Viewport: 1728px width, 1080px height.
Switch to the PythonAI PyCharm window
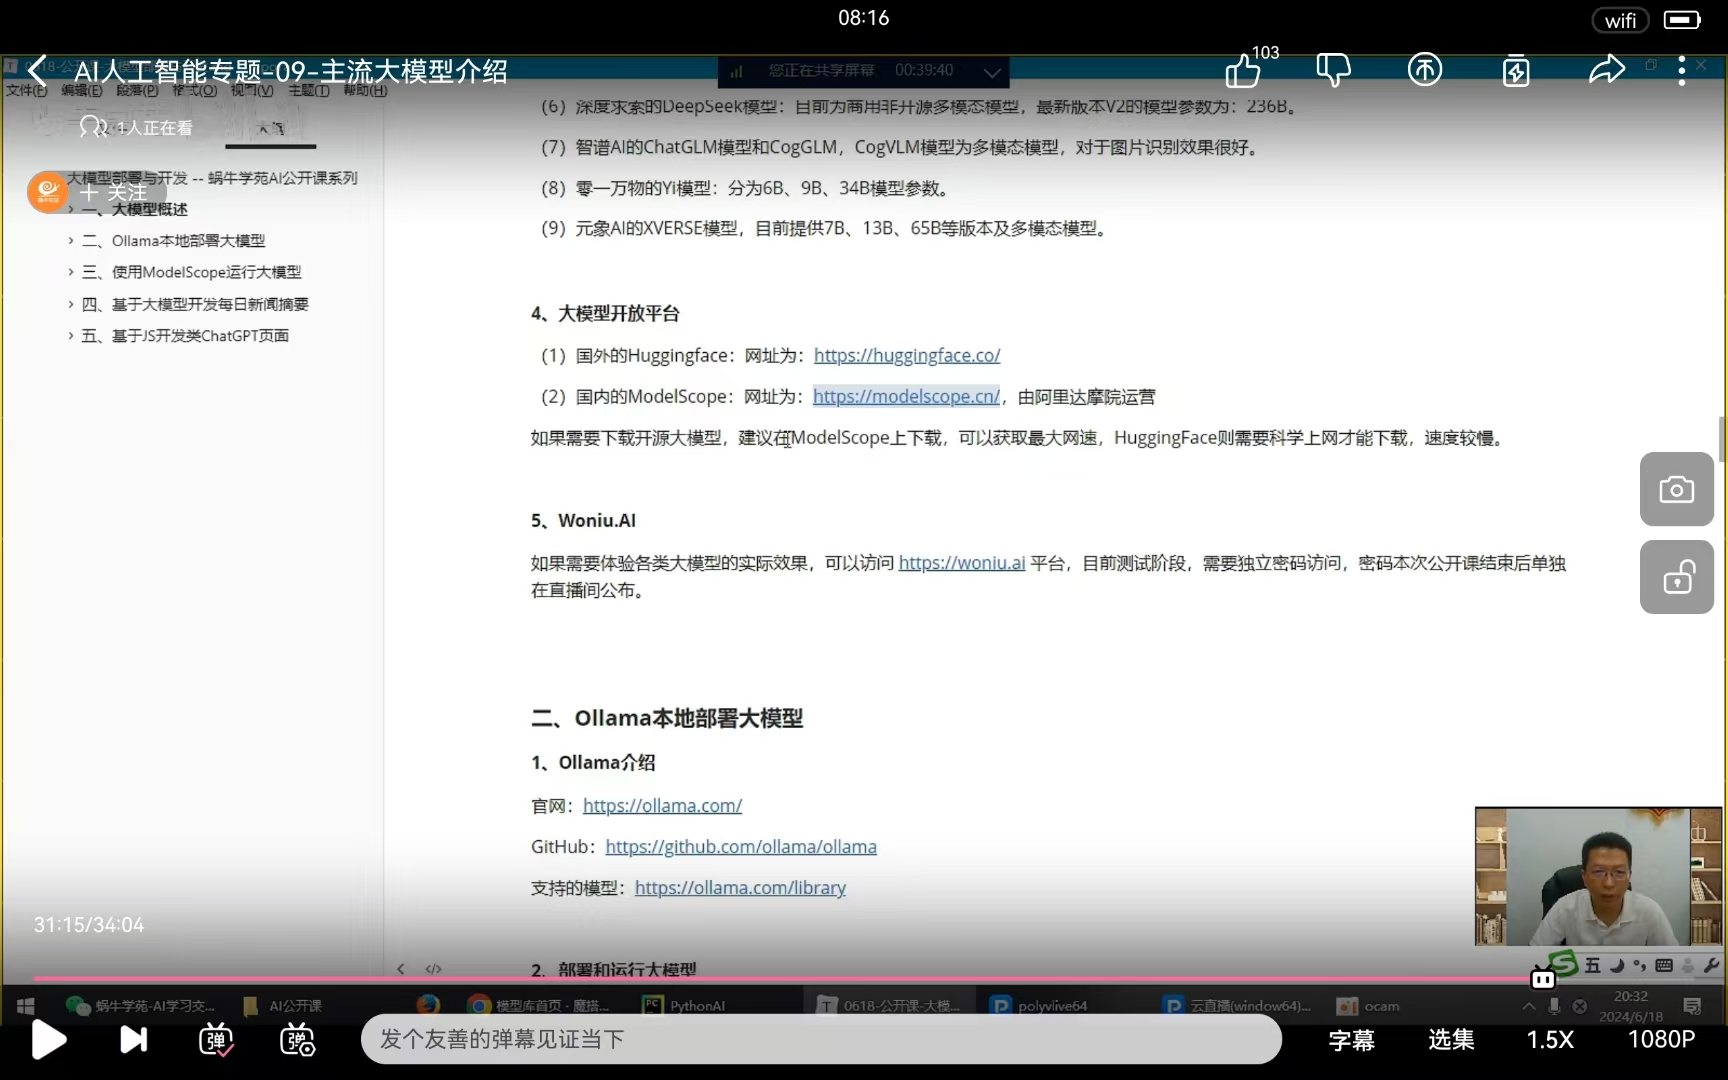[684, 1006]
